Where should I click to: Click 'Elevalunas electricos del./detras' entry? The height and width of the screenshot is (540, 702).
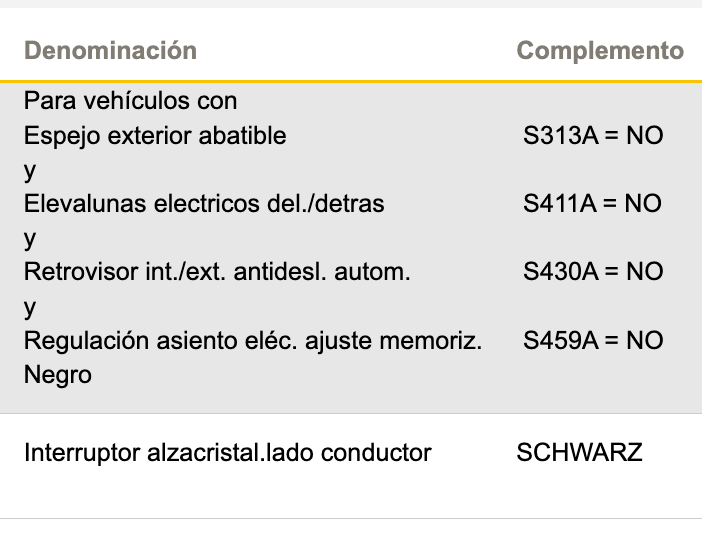click(x=204, y=203)
